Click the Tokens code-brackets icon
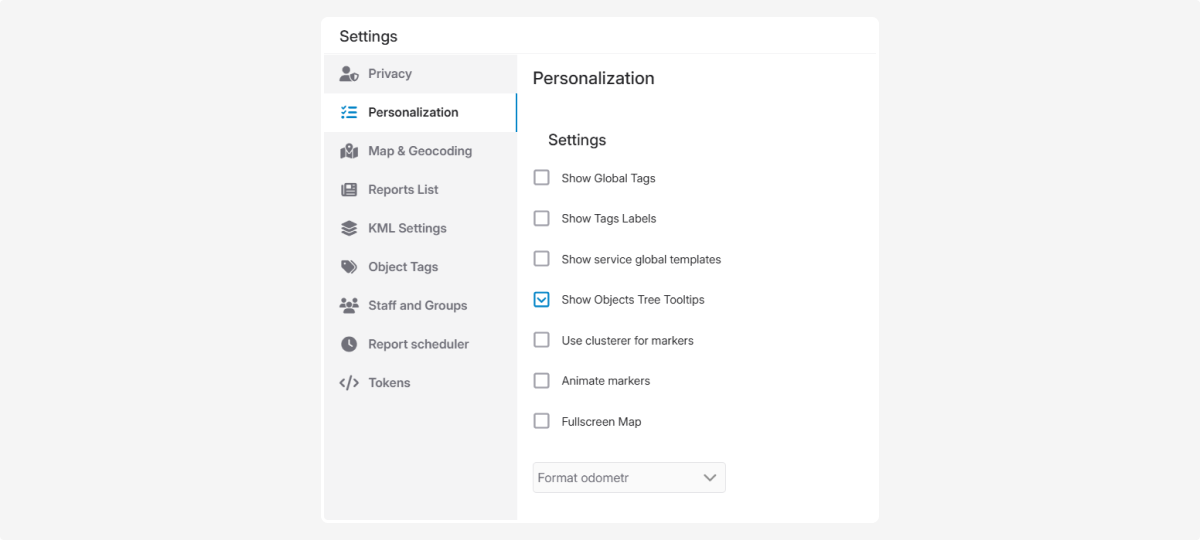The image size is (1200, 540). coord(349,383)
